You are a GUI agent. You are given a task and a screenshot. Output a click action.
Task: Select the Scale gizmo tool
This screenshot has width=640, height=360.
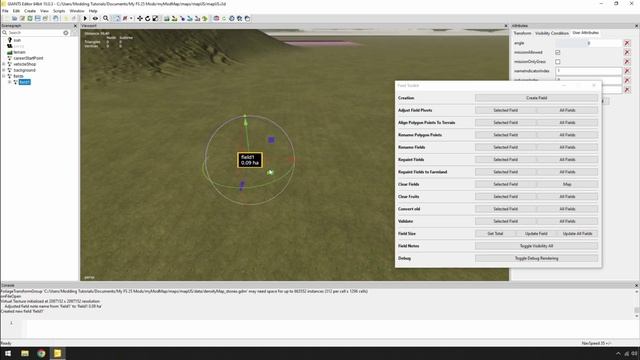pyautogui.click(x=155, y=18)
